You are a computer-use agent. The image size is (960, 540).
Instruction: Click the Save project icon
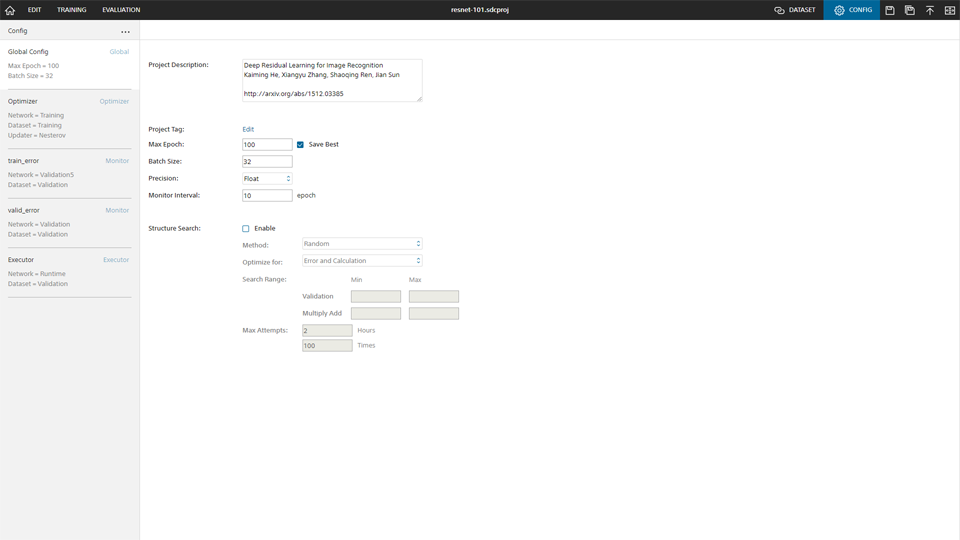click(890, 10)
